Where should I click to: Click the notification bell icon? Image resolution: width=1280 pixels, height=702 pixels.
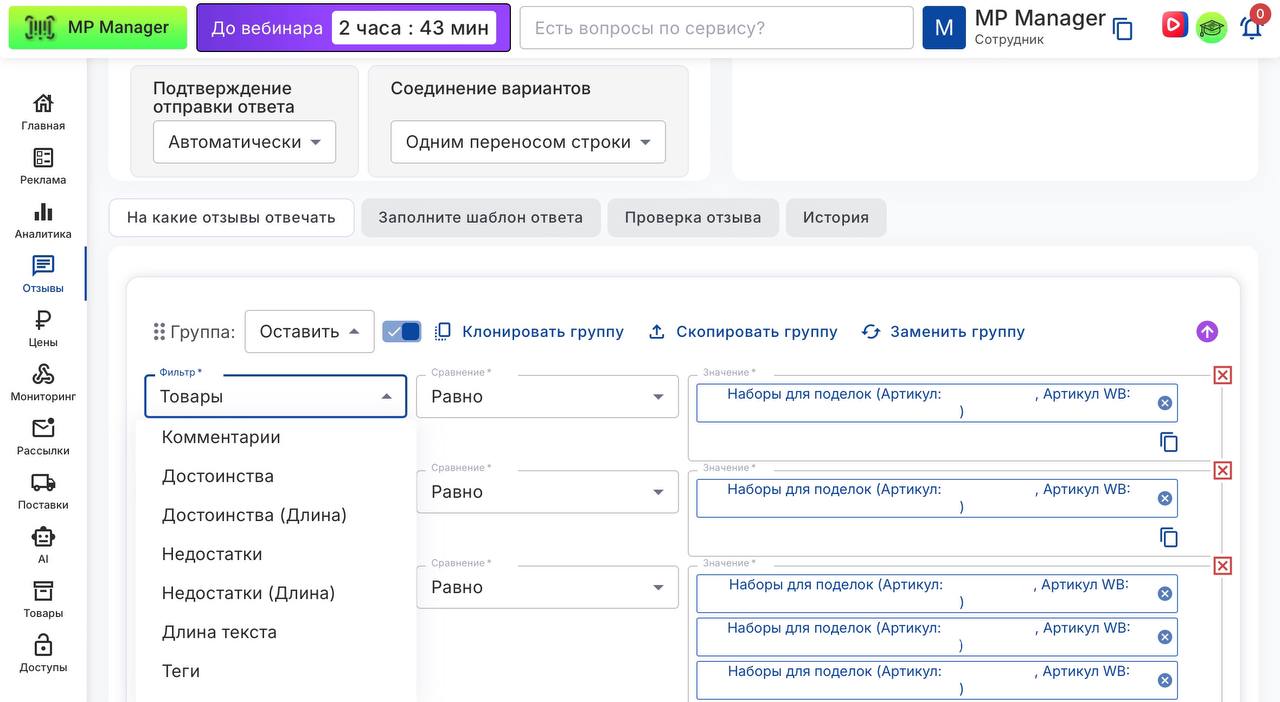[1251, 27]
